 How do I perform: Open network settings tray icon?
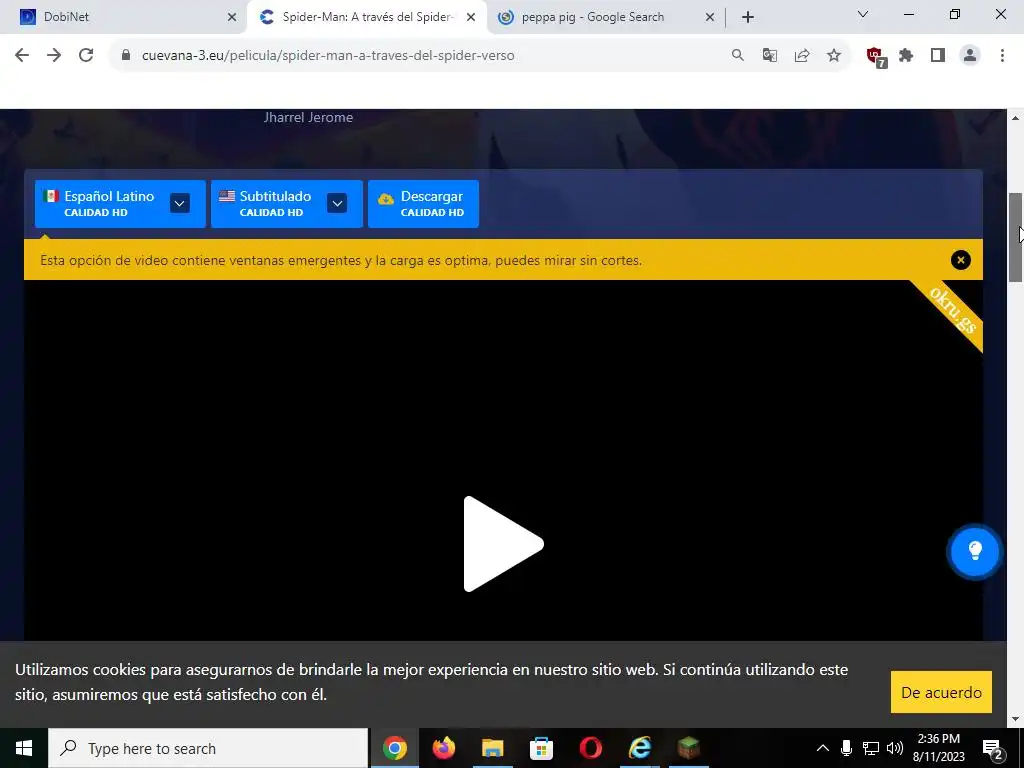pos(871,748)
